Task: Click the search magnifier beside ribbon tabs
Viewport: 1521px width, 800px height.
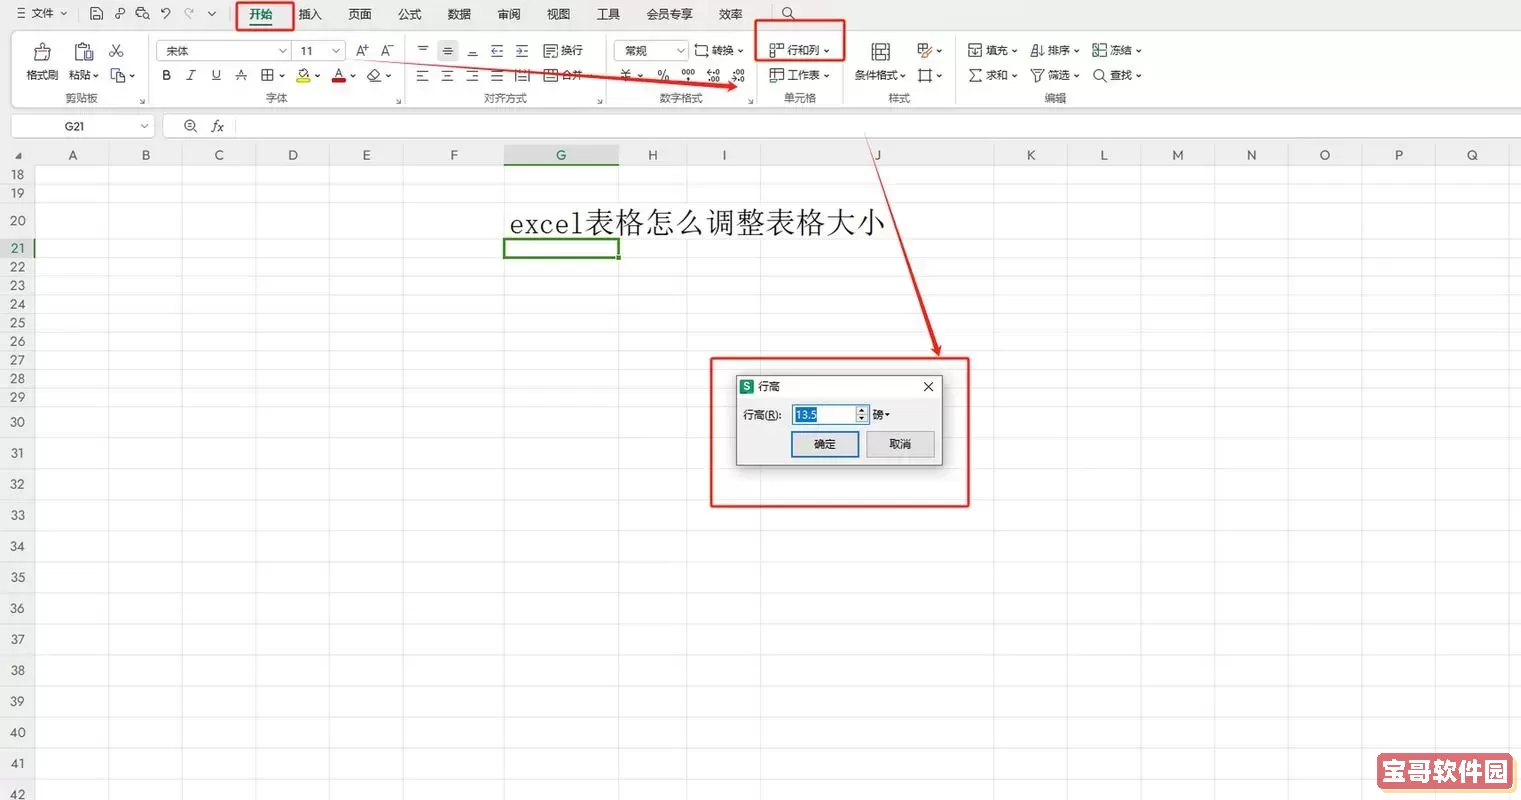Action: point(788,14)
